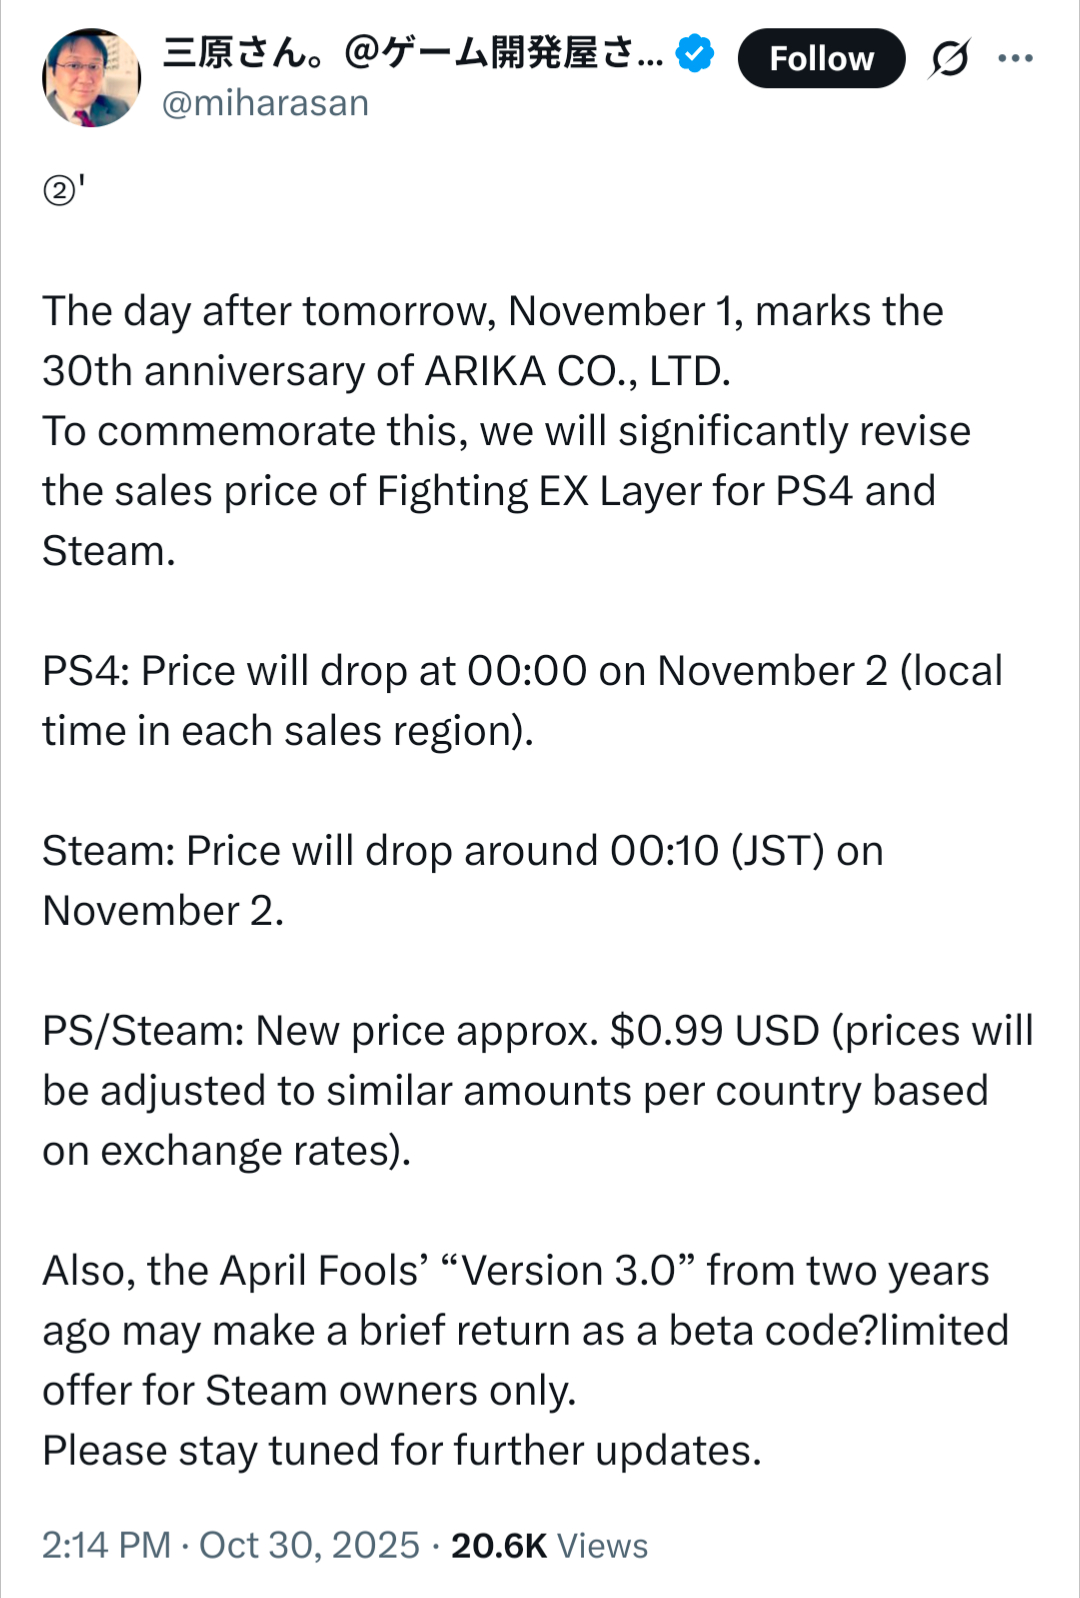
Task: Click the "$0.99 USD" price text
Action: click(714, 1031)
